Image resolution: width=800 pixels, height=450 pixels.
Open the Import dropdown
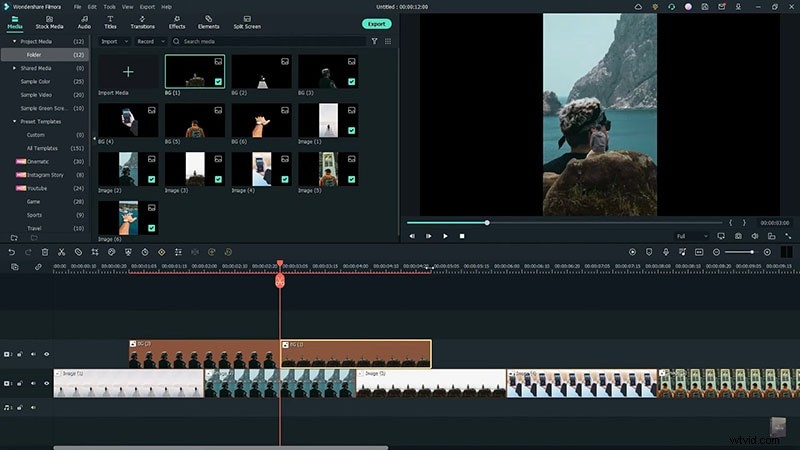click(x=114, y=41)
